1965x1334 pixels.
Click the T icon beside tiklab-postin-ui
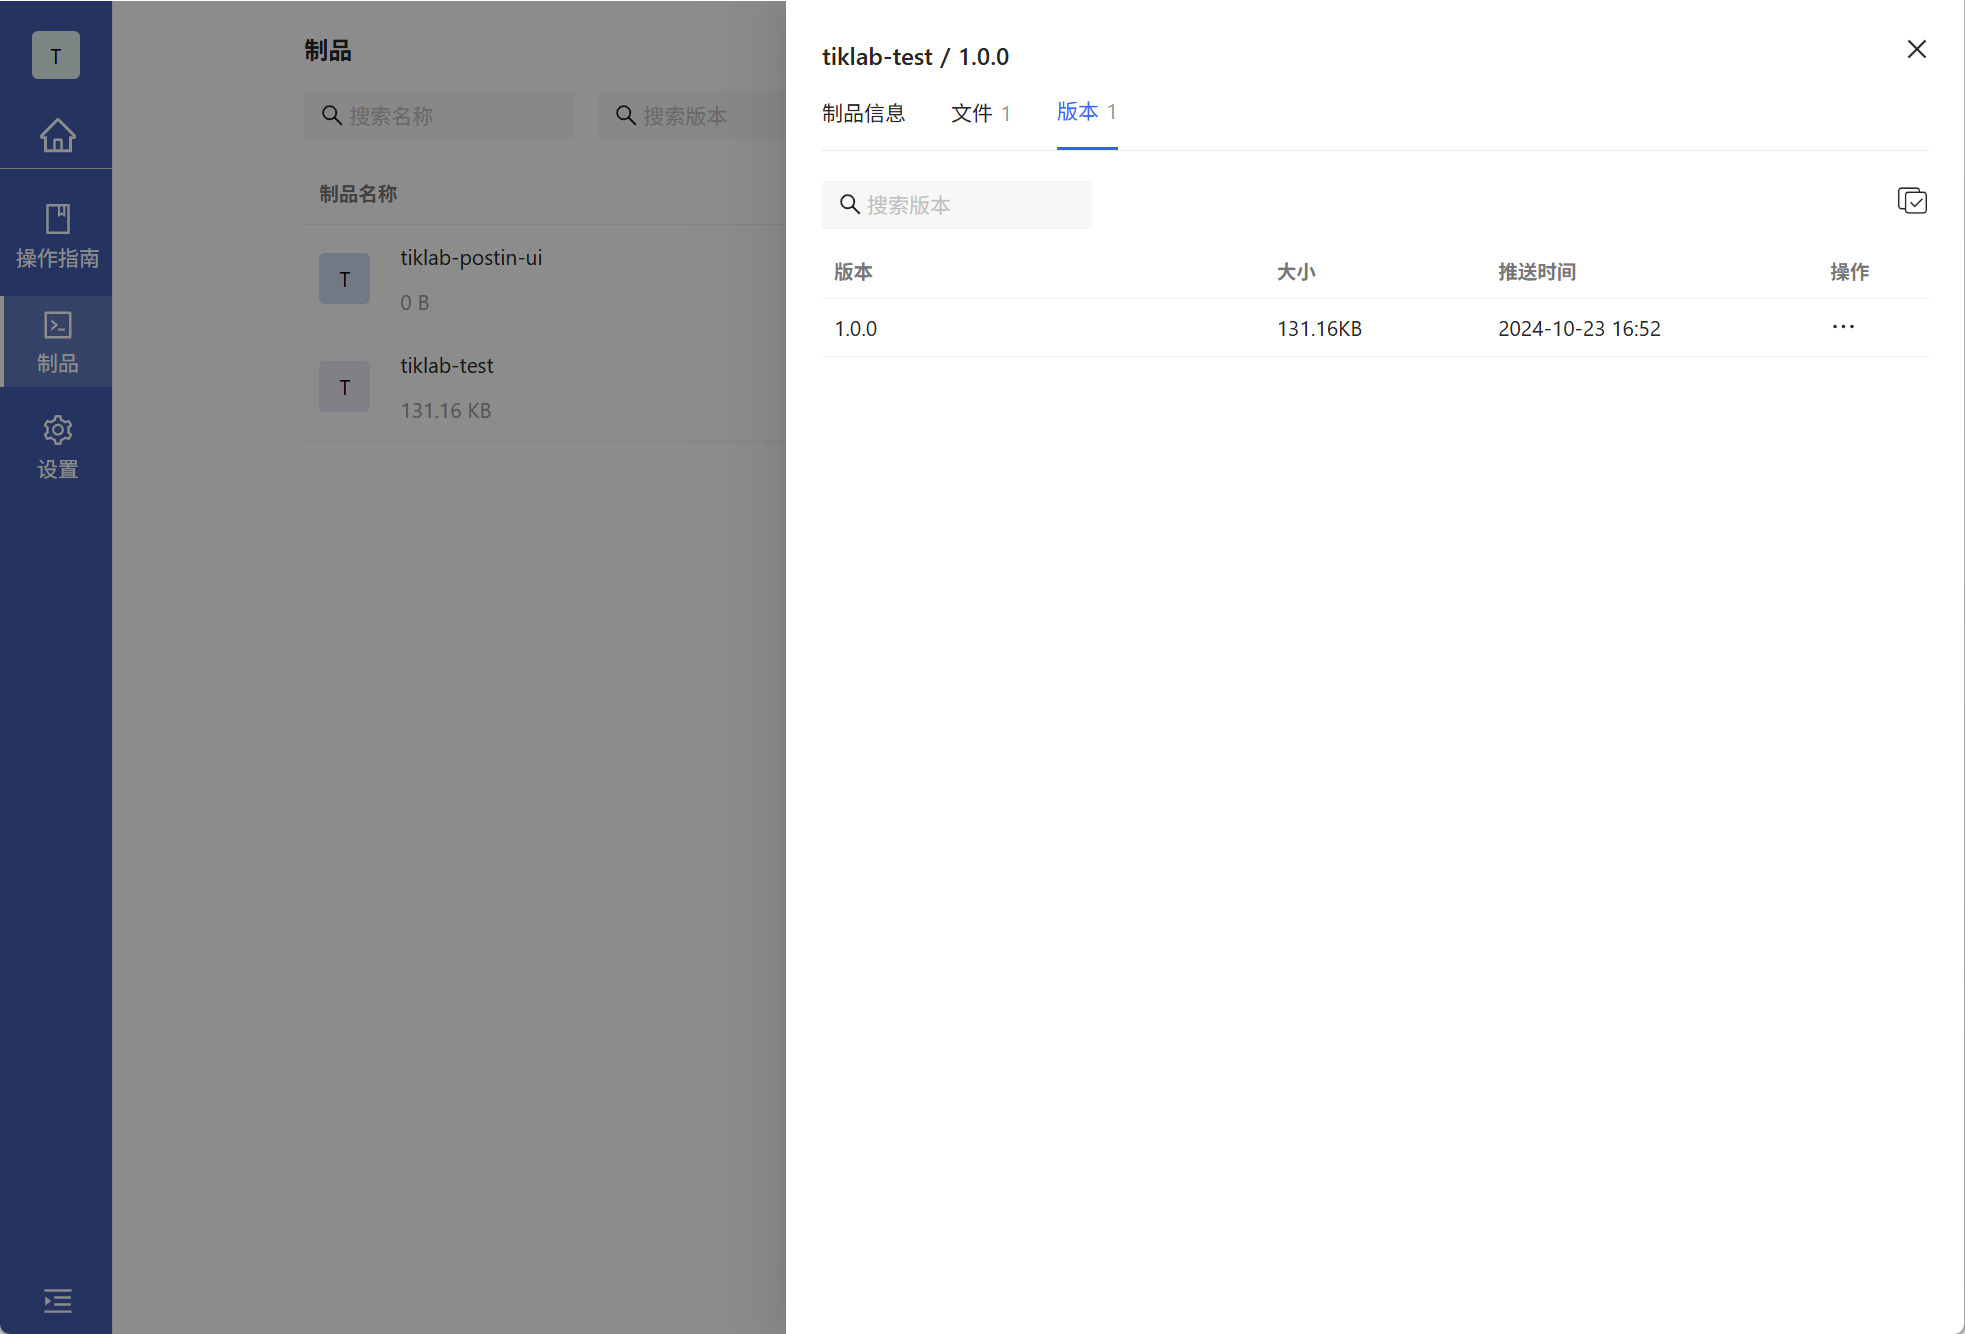[x=344, y=279]
